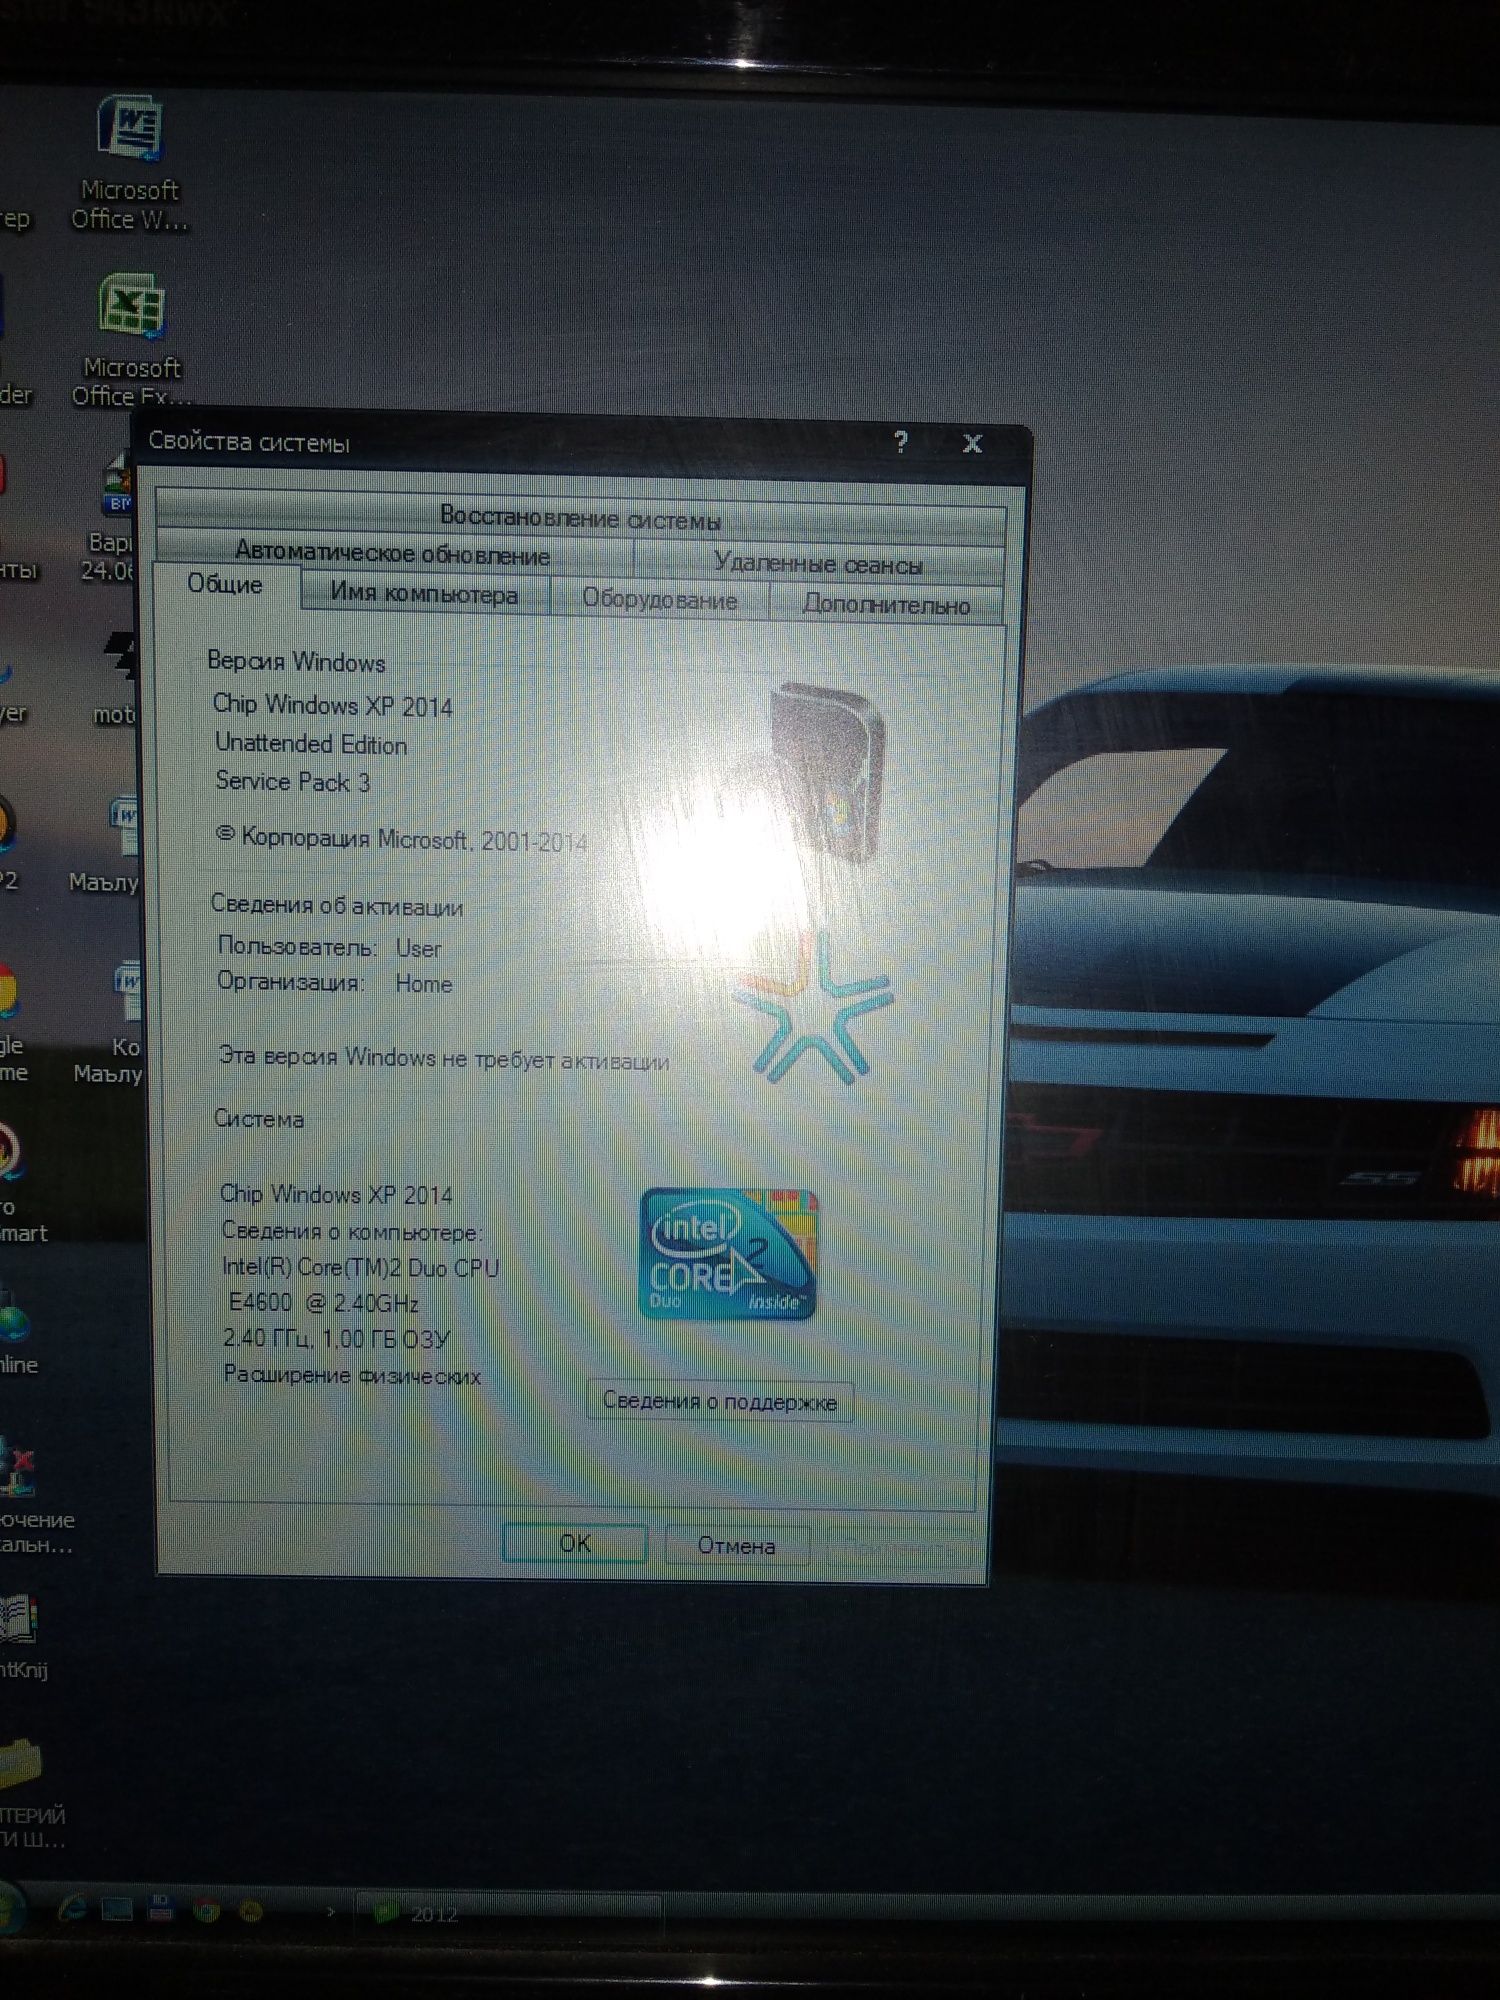Click Show Desktop quick launch icon

[x=116, y=1910]
